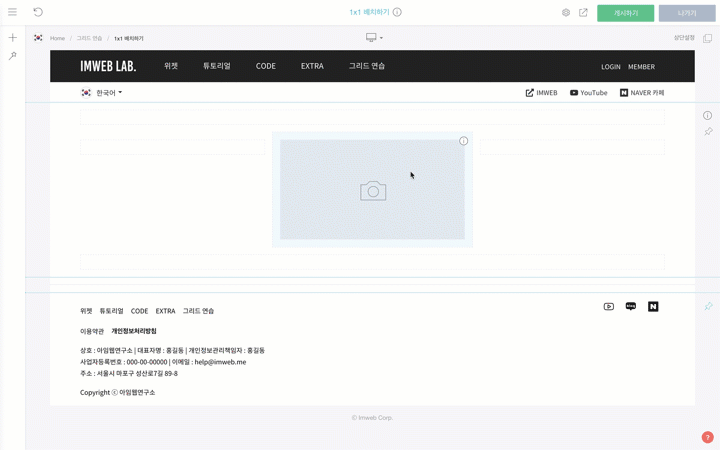The height and width of the screenshot is (450, 720).
Task: Open the red help question mark button
Action: 708,438
